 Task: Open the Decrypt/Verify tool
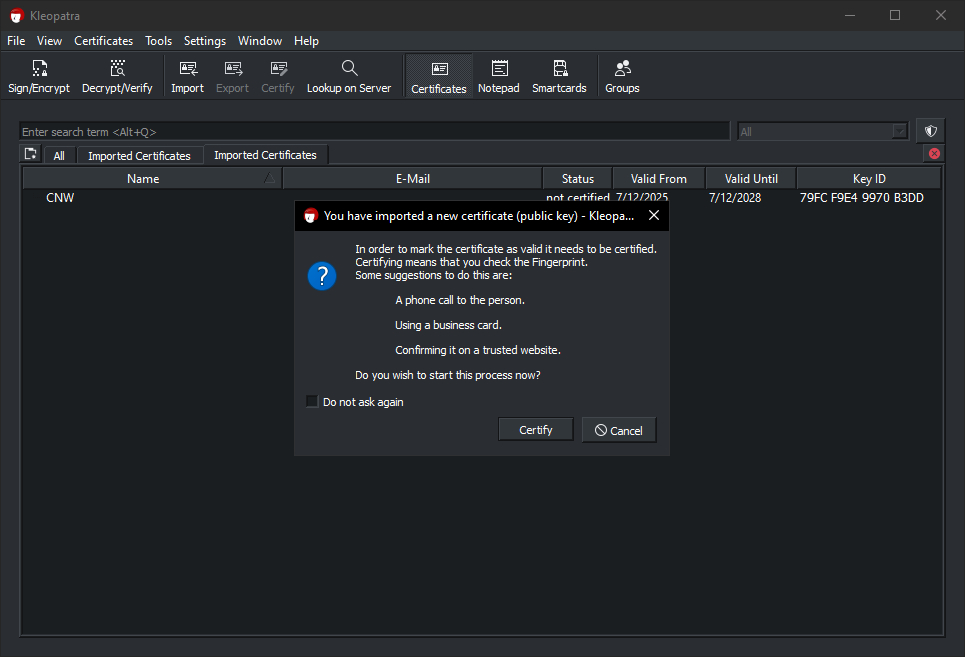[117, 76]
